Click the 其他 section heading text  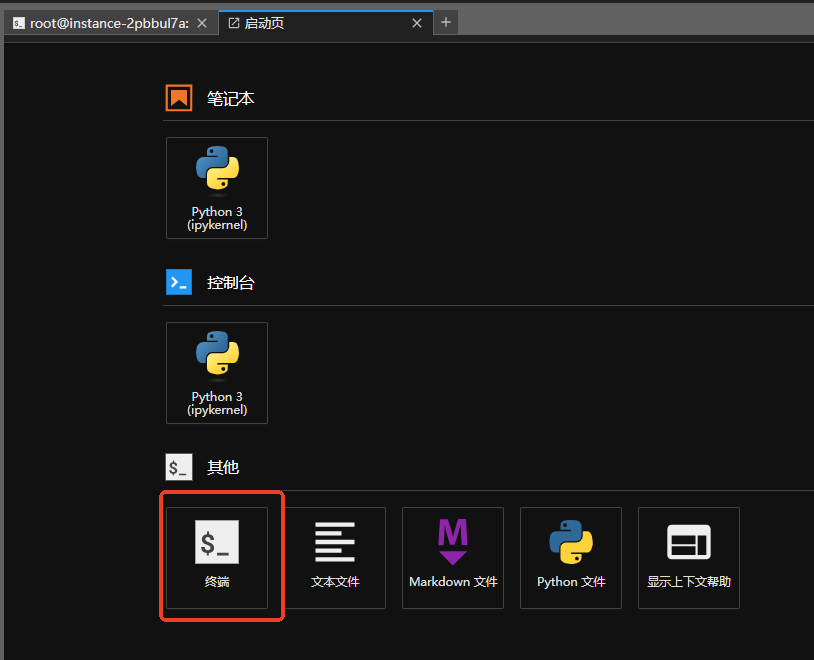click(223, 467)
